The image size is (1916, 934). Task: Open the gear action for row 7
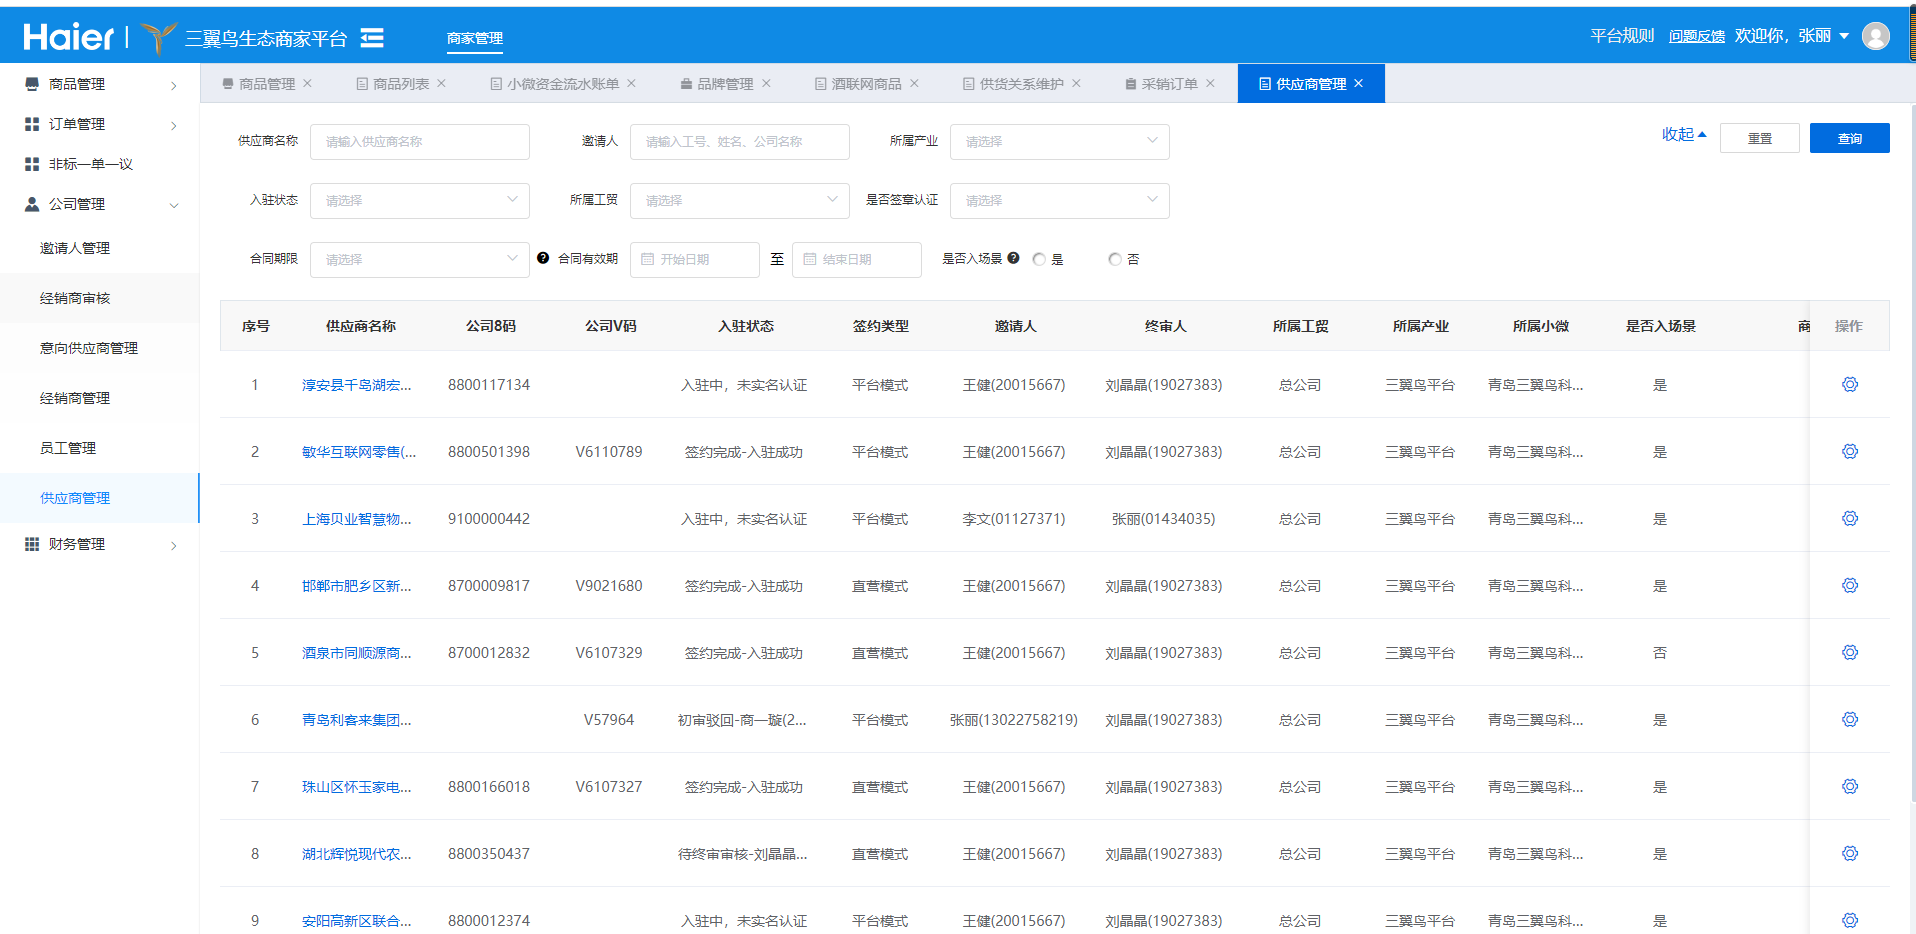(x=1849, y=786)
